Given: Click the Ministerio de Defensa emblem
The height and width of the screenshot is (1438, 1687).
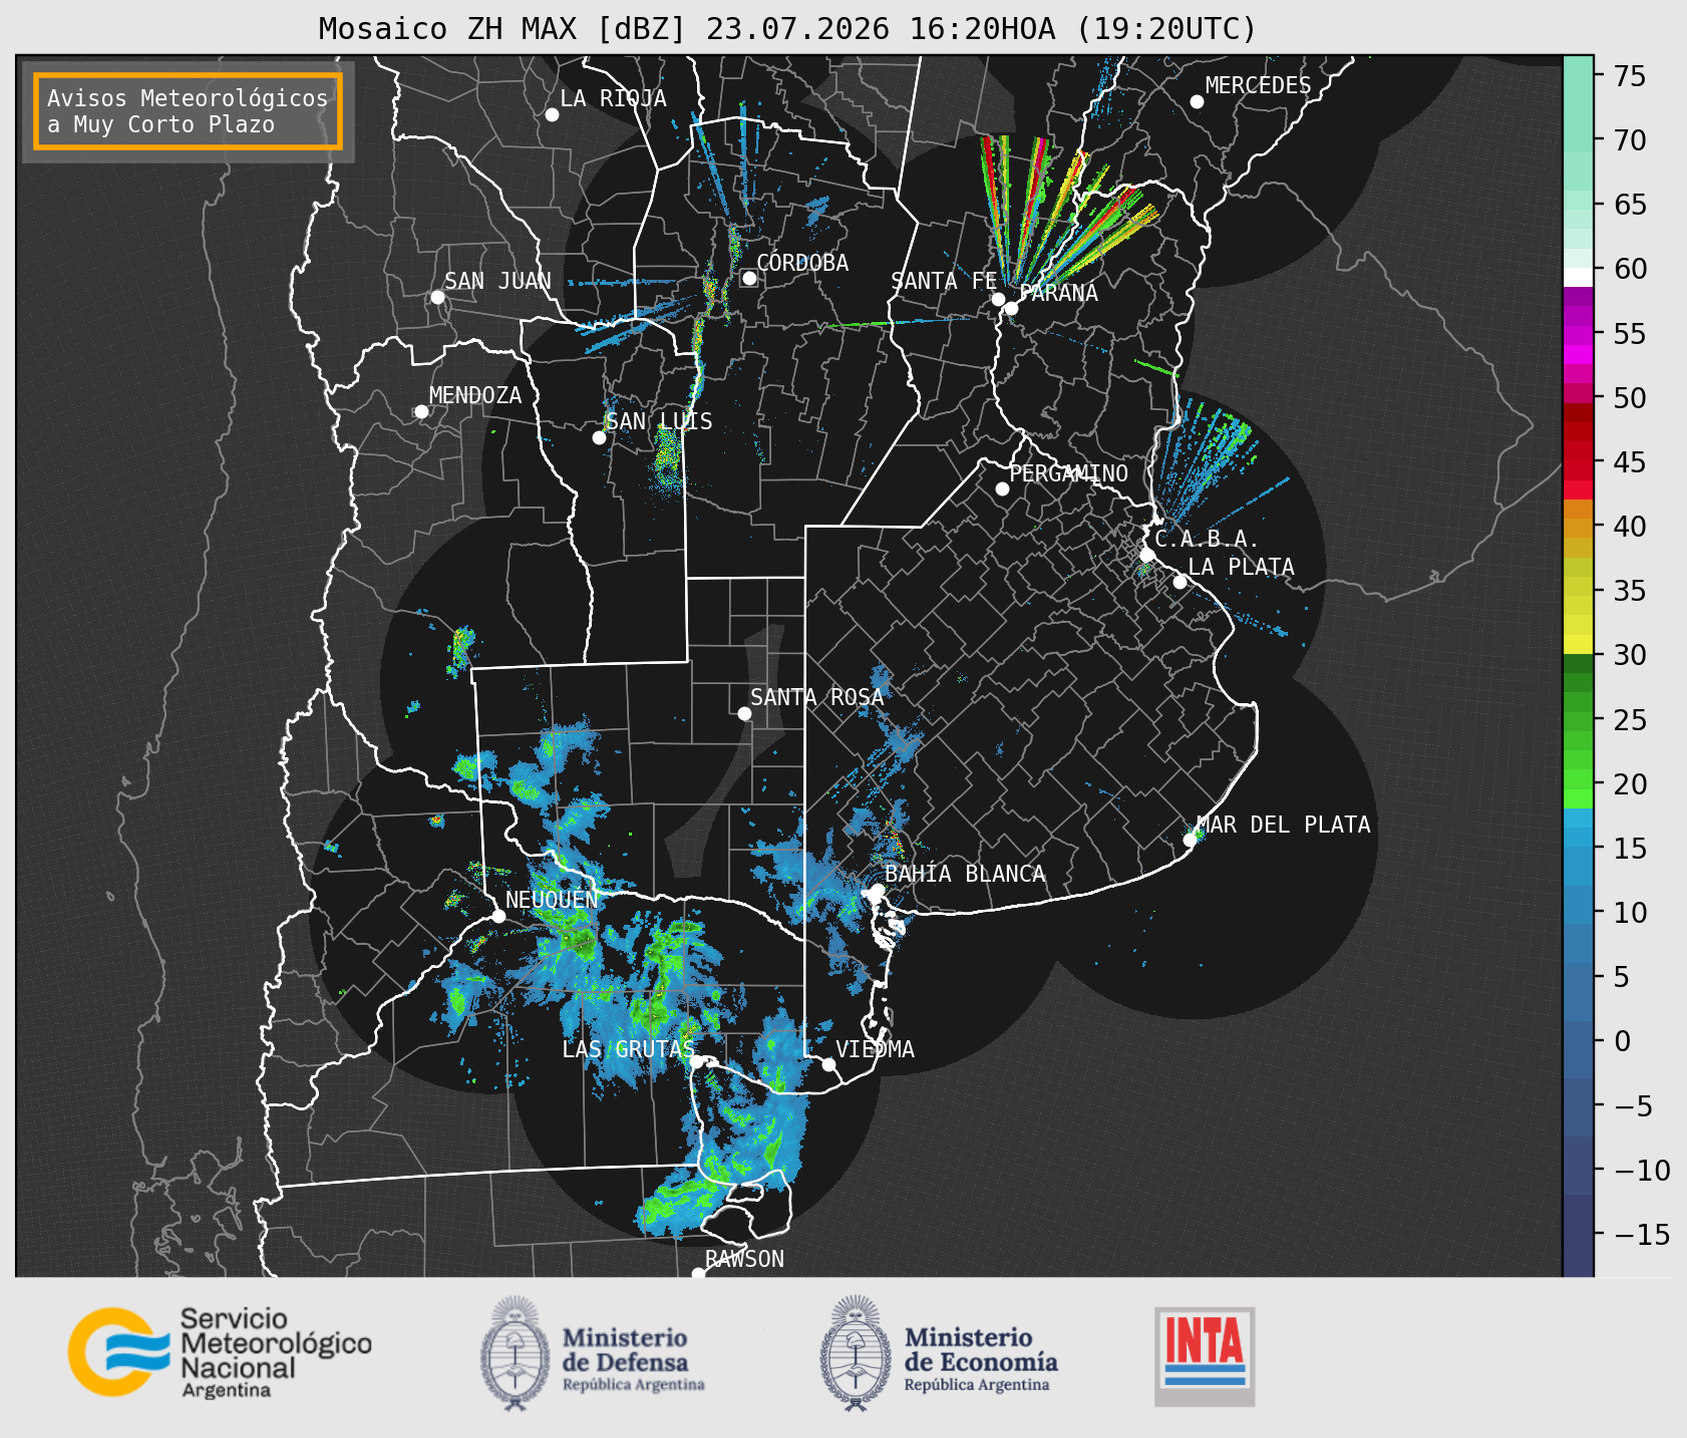Looking at the screenshot, I should point(515,1353).
